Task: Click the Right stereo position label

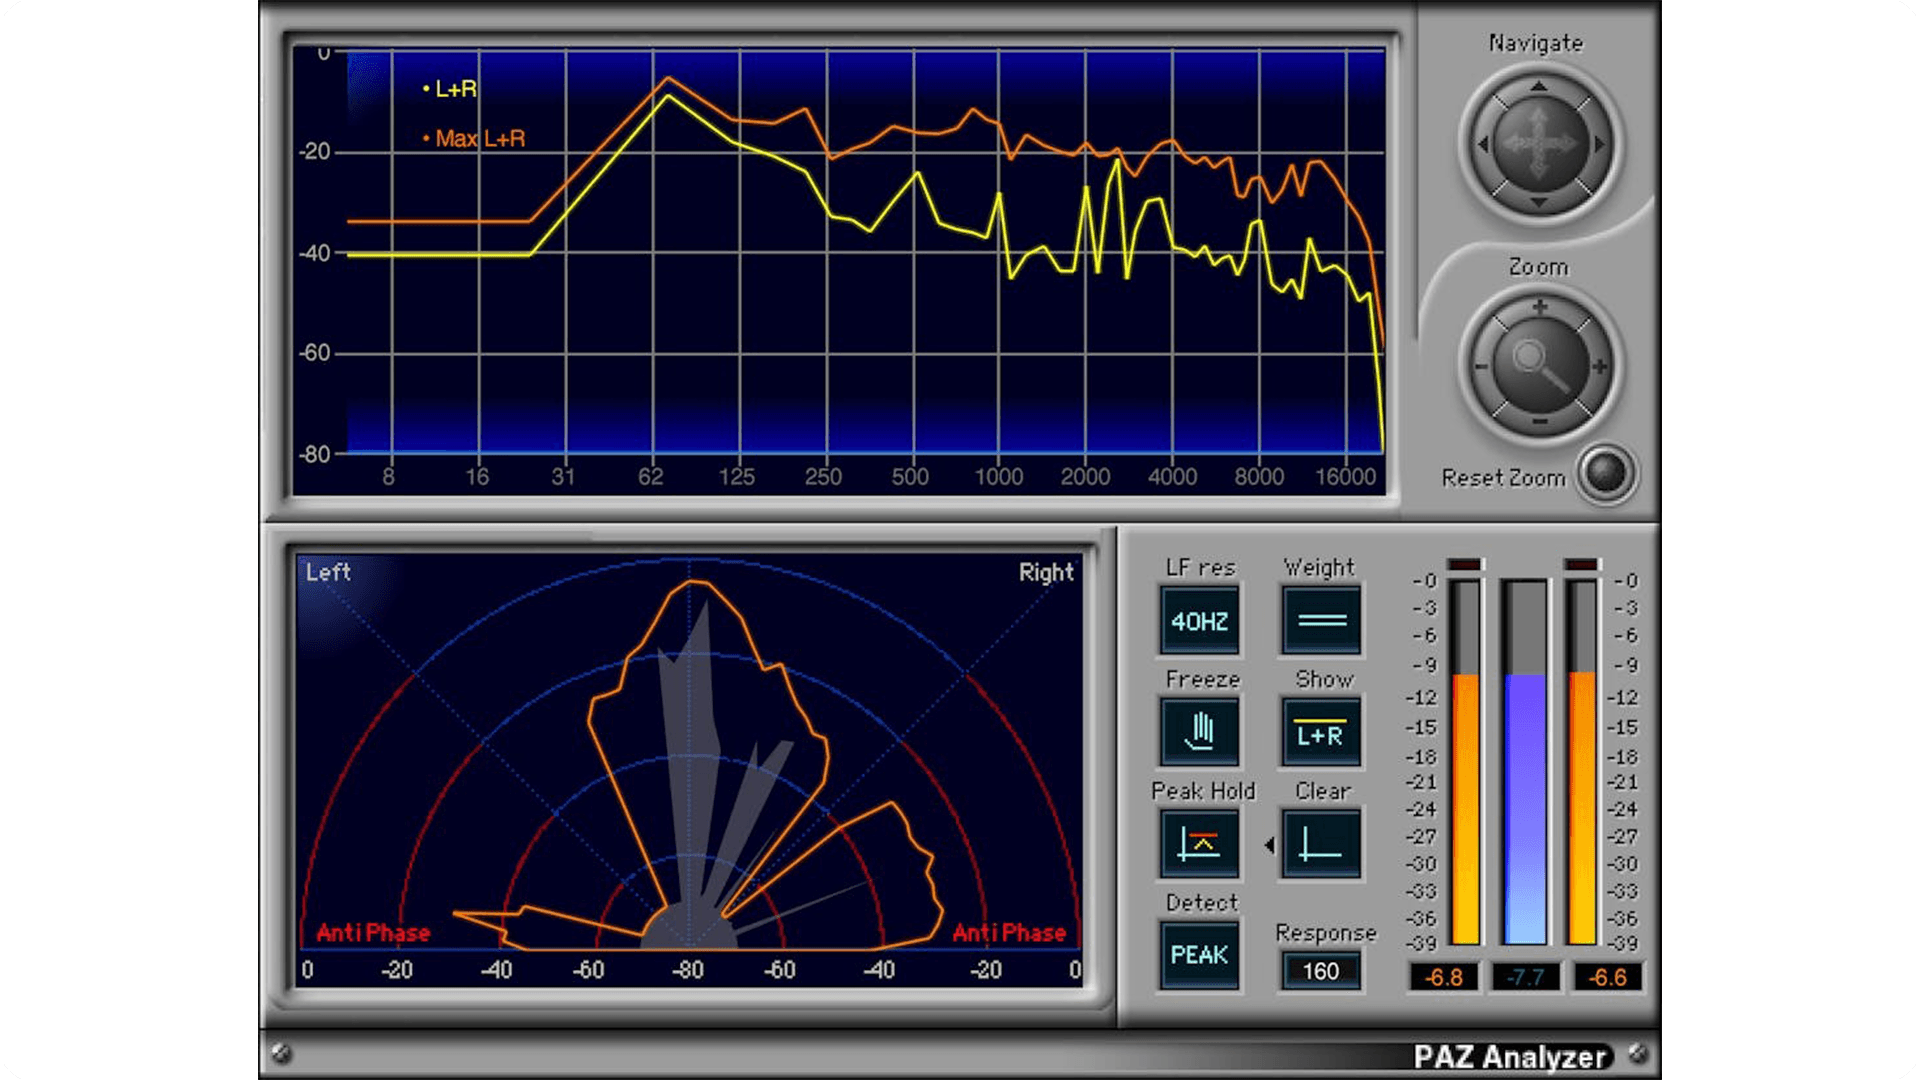Action: (1046, 572)
